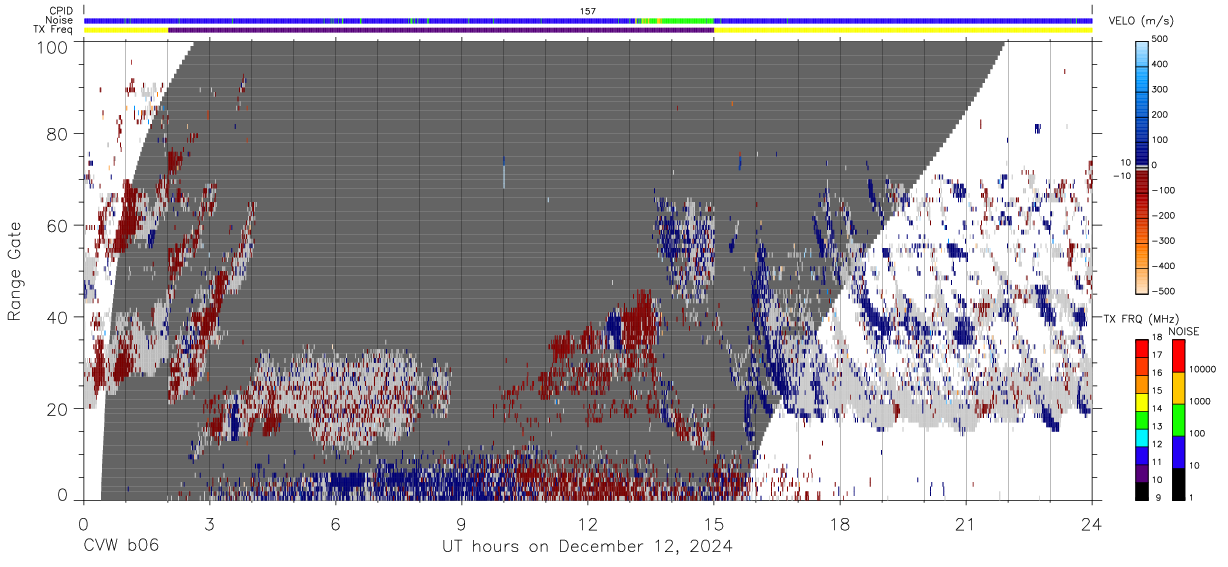Image resolution: width=1228 pixels, height=567 pixels.
Task: Click the "NOISE" legend heading
Action: [x=1185, y=331]
